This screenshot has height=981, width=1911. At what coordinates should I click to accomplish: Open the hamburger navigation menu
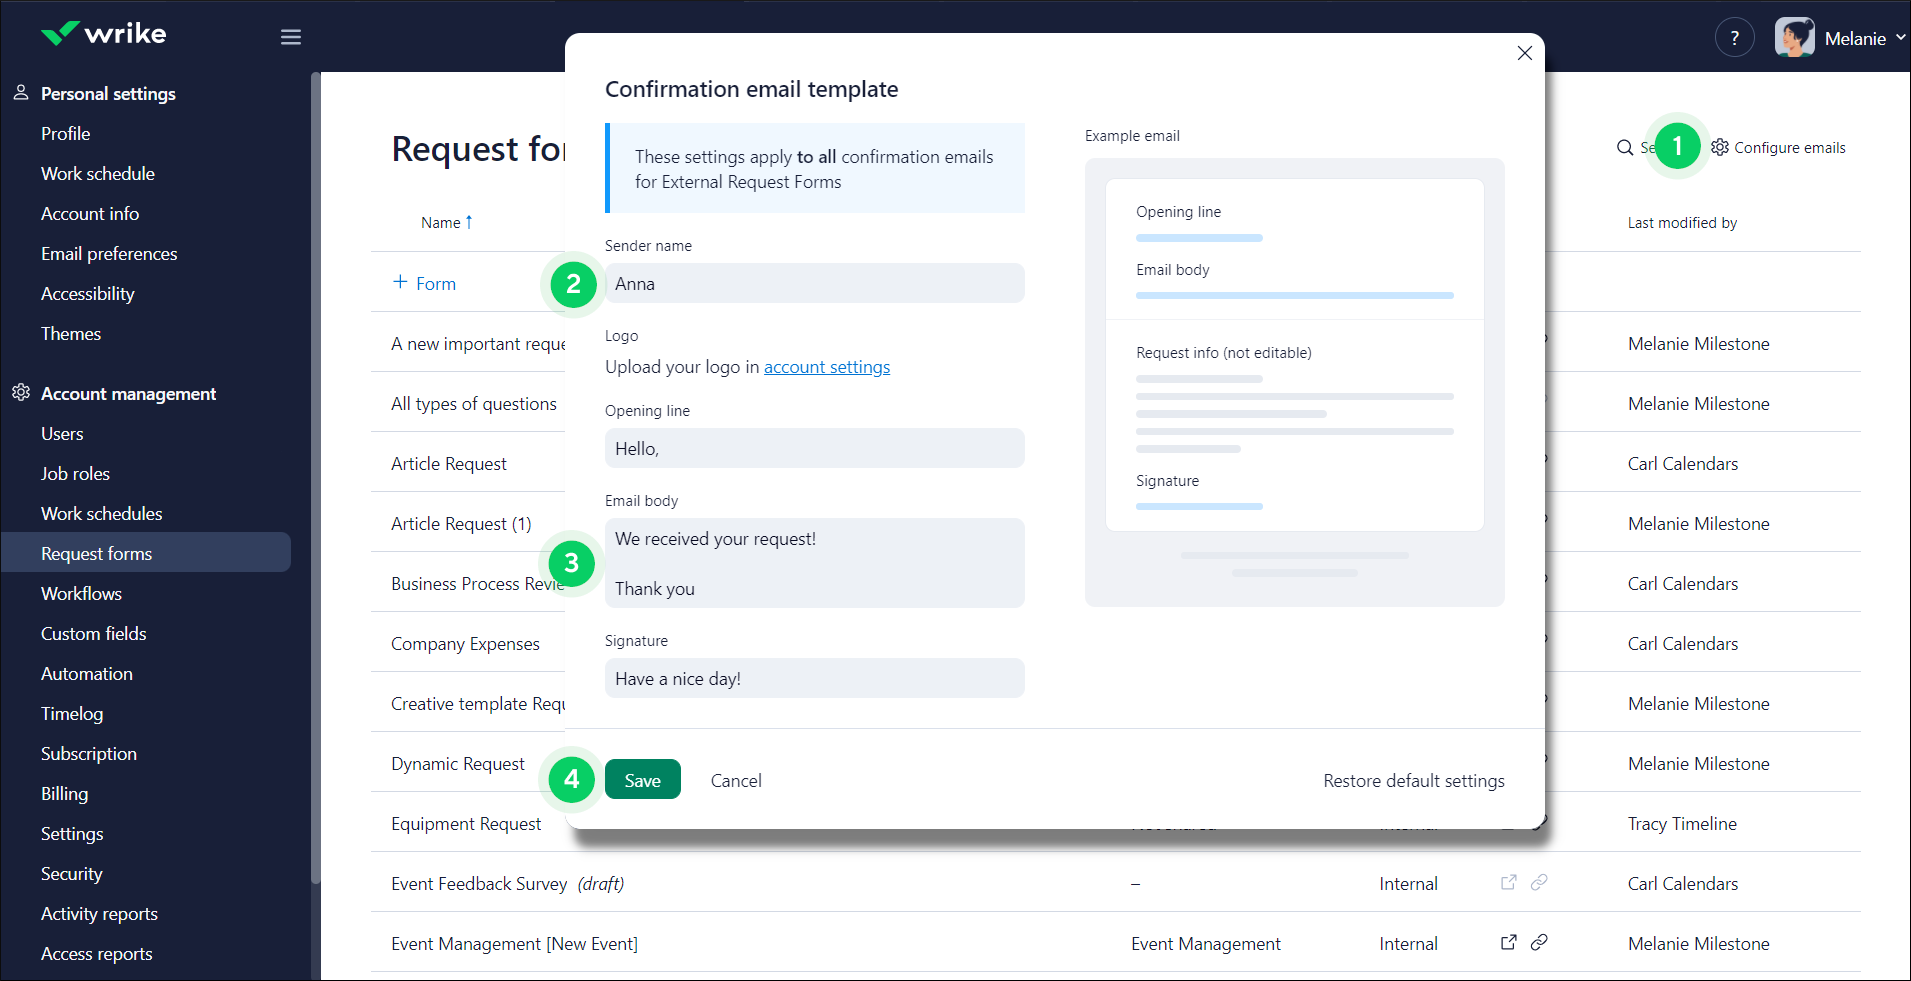pyautogui.click(x=290, y=37)
